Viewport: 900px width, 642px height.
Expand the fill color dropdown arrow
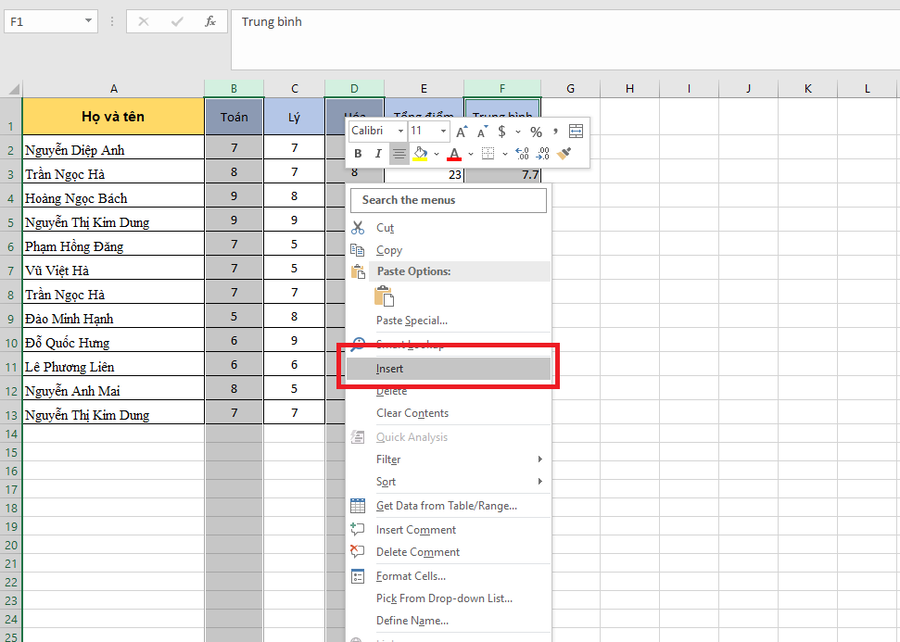coord(436,154)
